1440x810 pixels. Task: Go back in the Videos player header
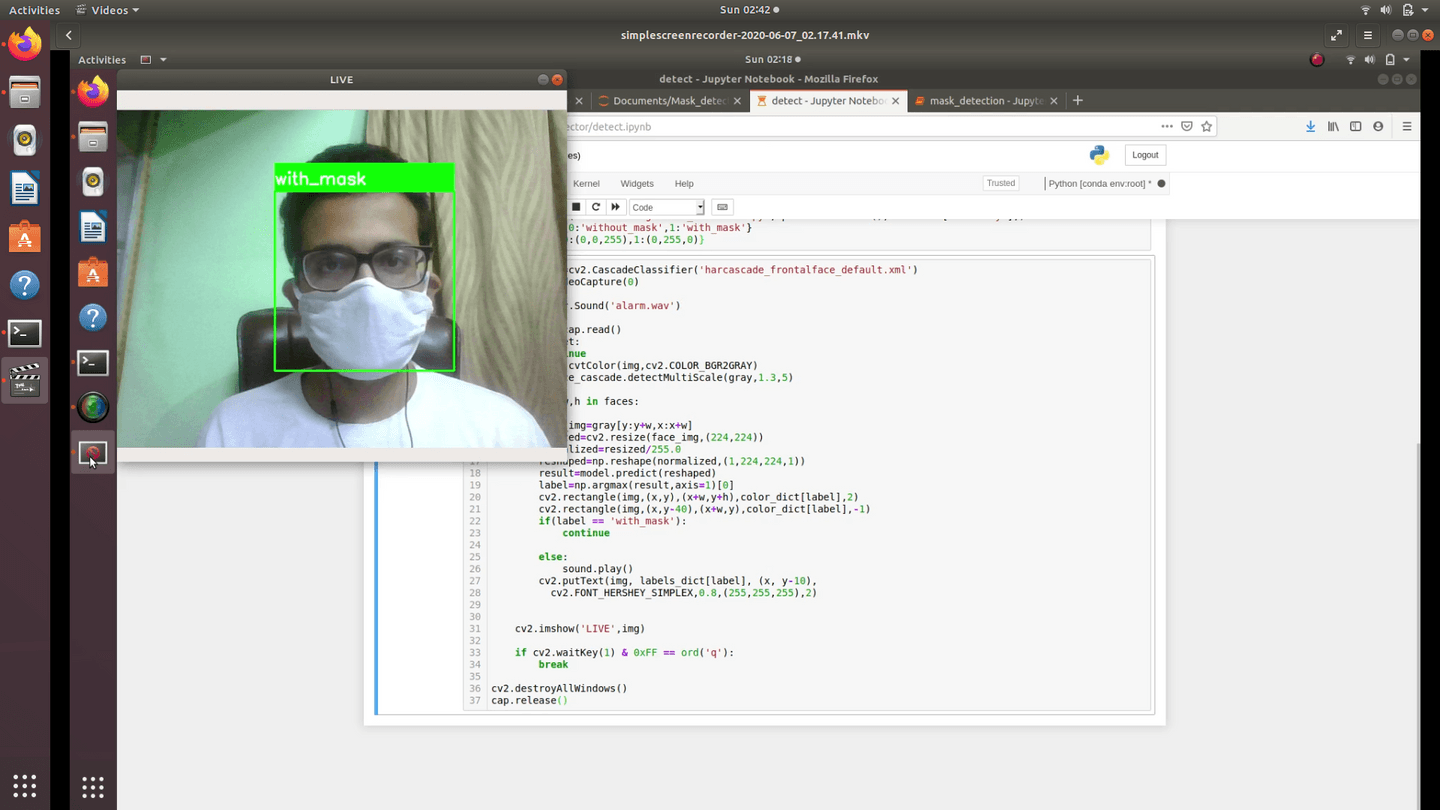[68, 35]
